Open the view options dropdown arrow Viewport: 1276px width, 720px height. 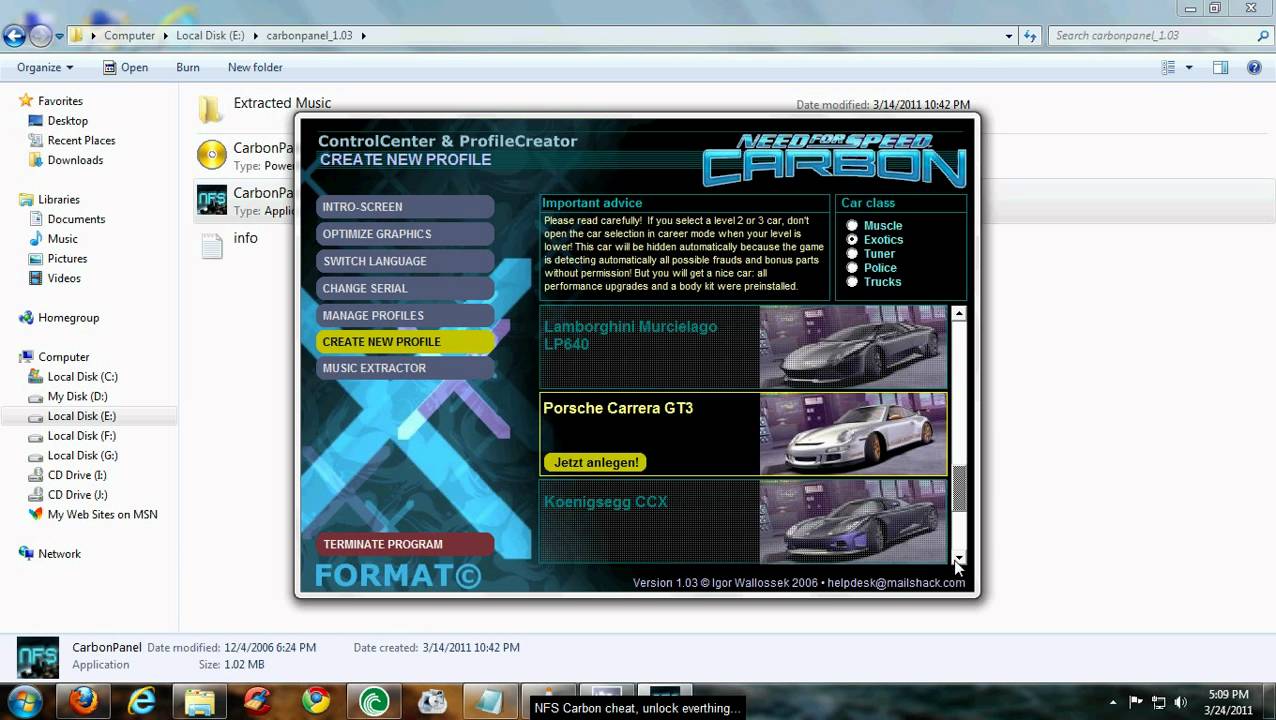(x=1189, y=67)
